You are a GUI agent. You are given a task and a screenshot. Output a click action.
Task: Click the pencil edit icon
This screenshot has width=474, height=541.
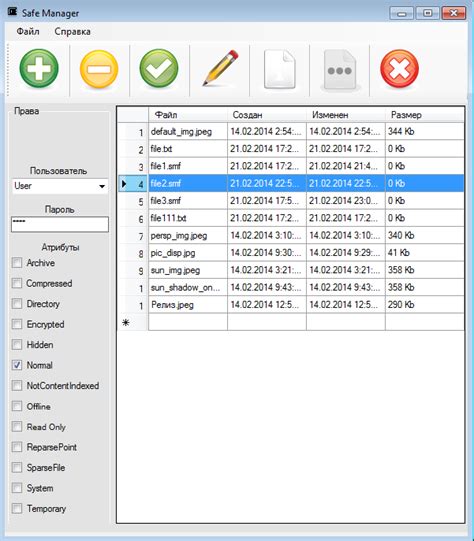pos(220,68)
